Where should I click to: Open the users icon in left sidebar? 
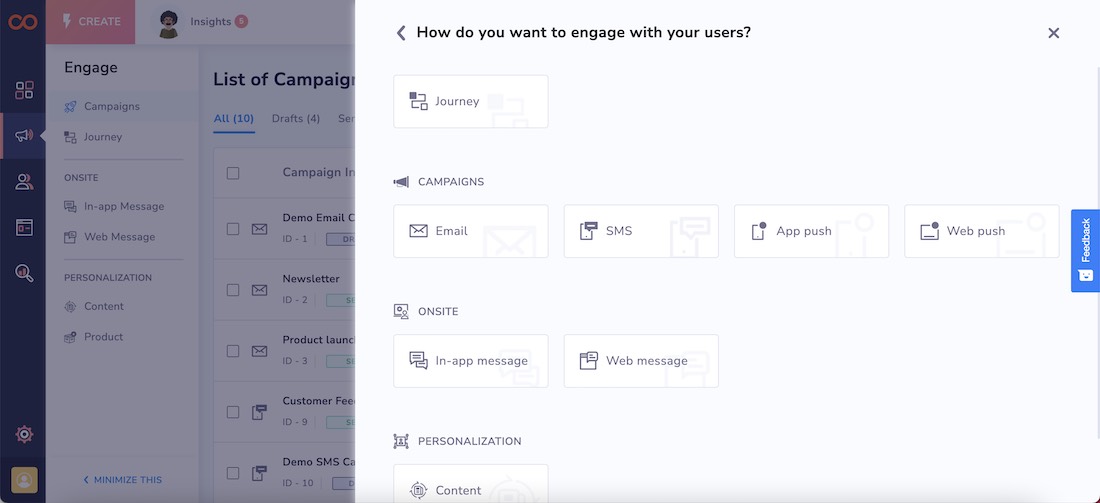[x=24, y=182]
